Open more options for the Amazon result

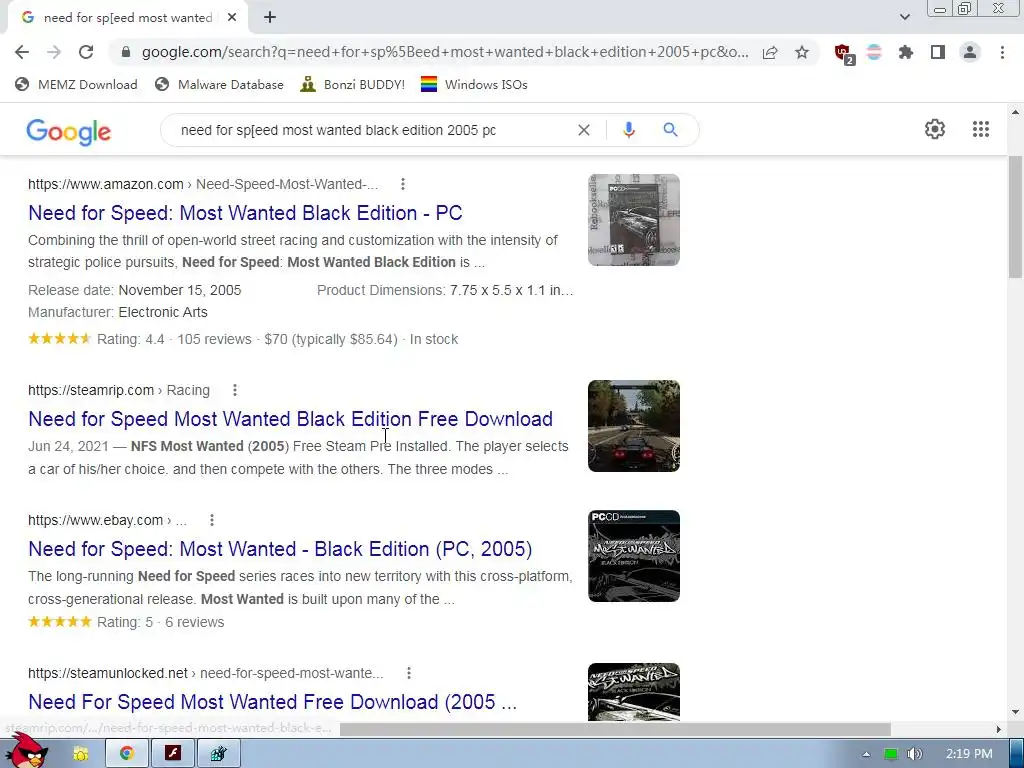(x=403, y=184)
